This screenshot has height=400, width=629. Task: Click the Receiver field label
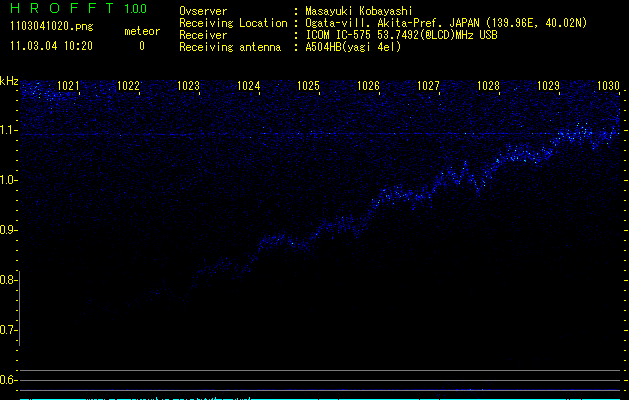tap(203, 35)
